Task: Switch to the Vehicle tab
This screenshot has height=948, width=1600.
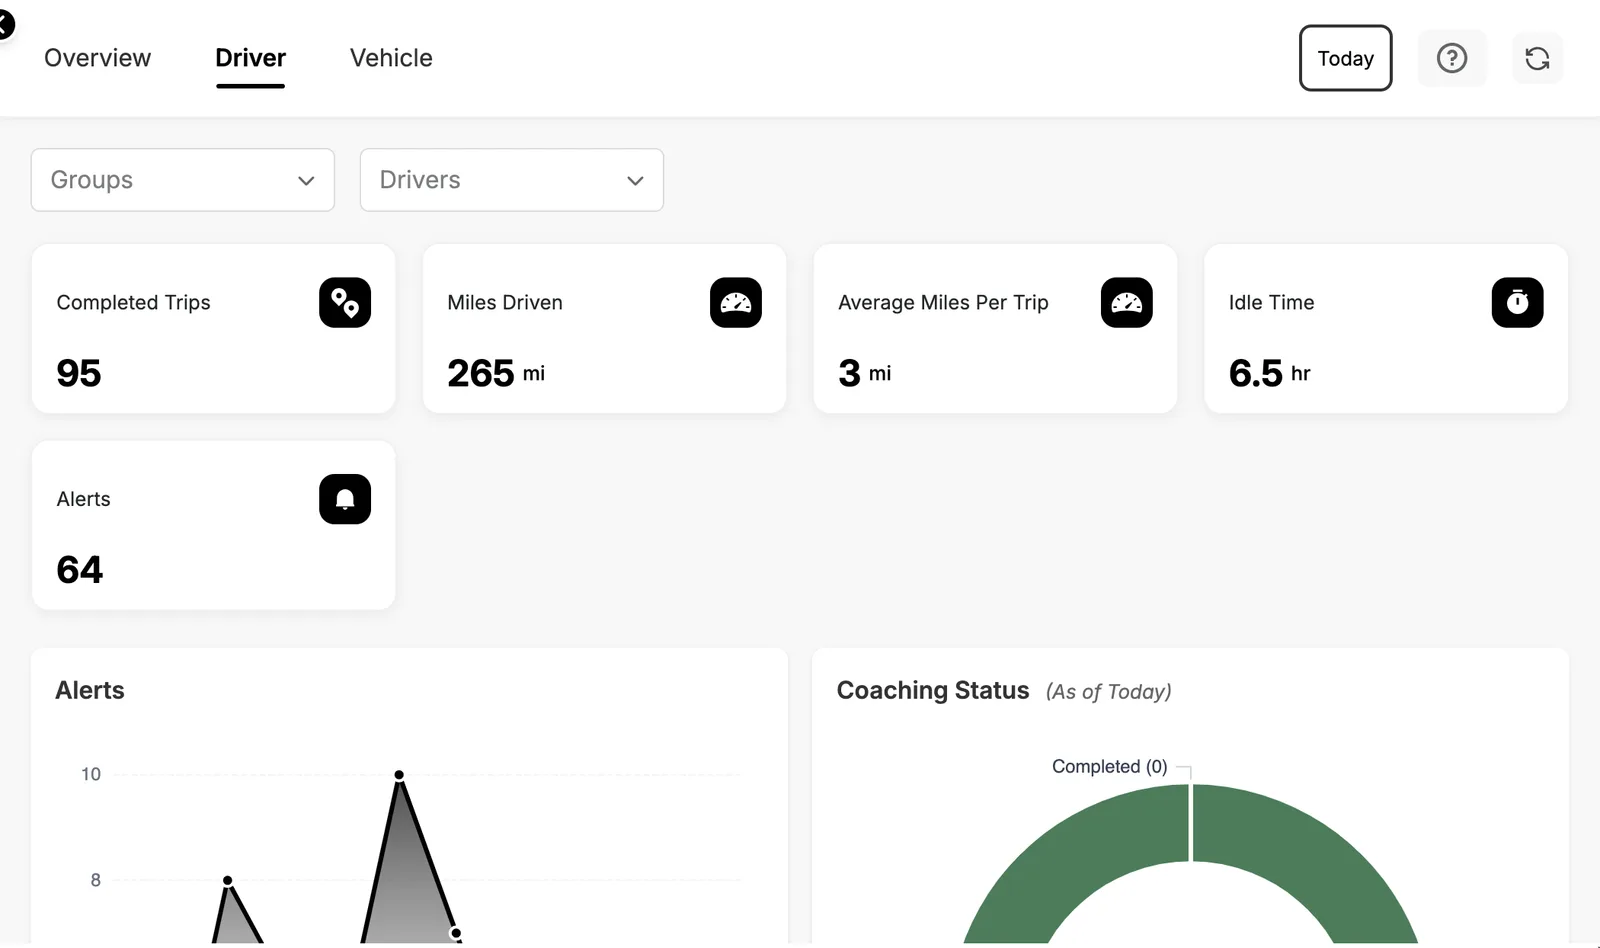Action: tap(391, 58)
